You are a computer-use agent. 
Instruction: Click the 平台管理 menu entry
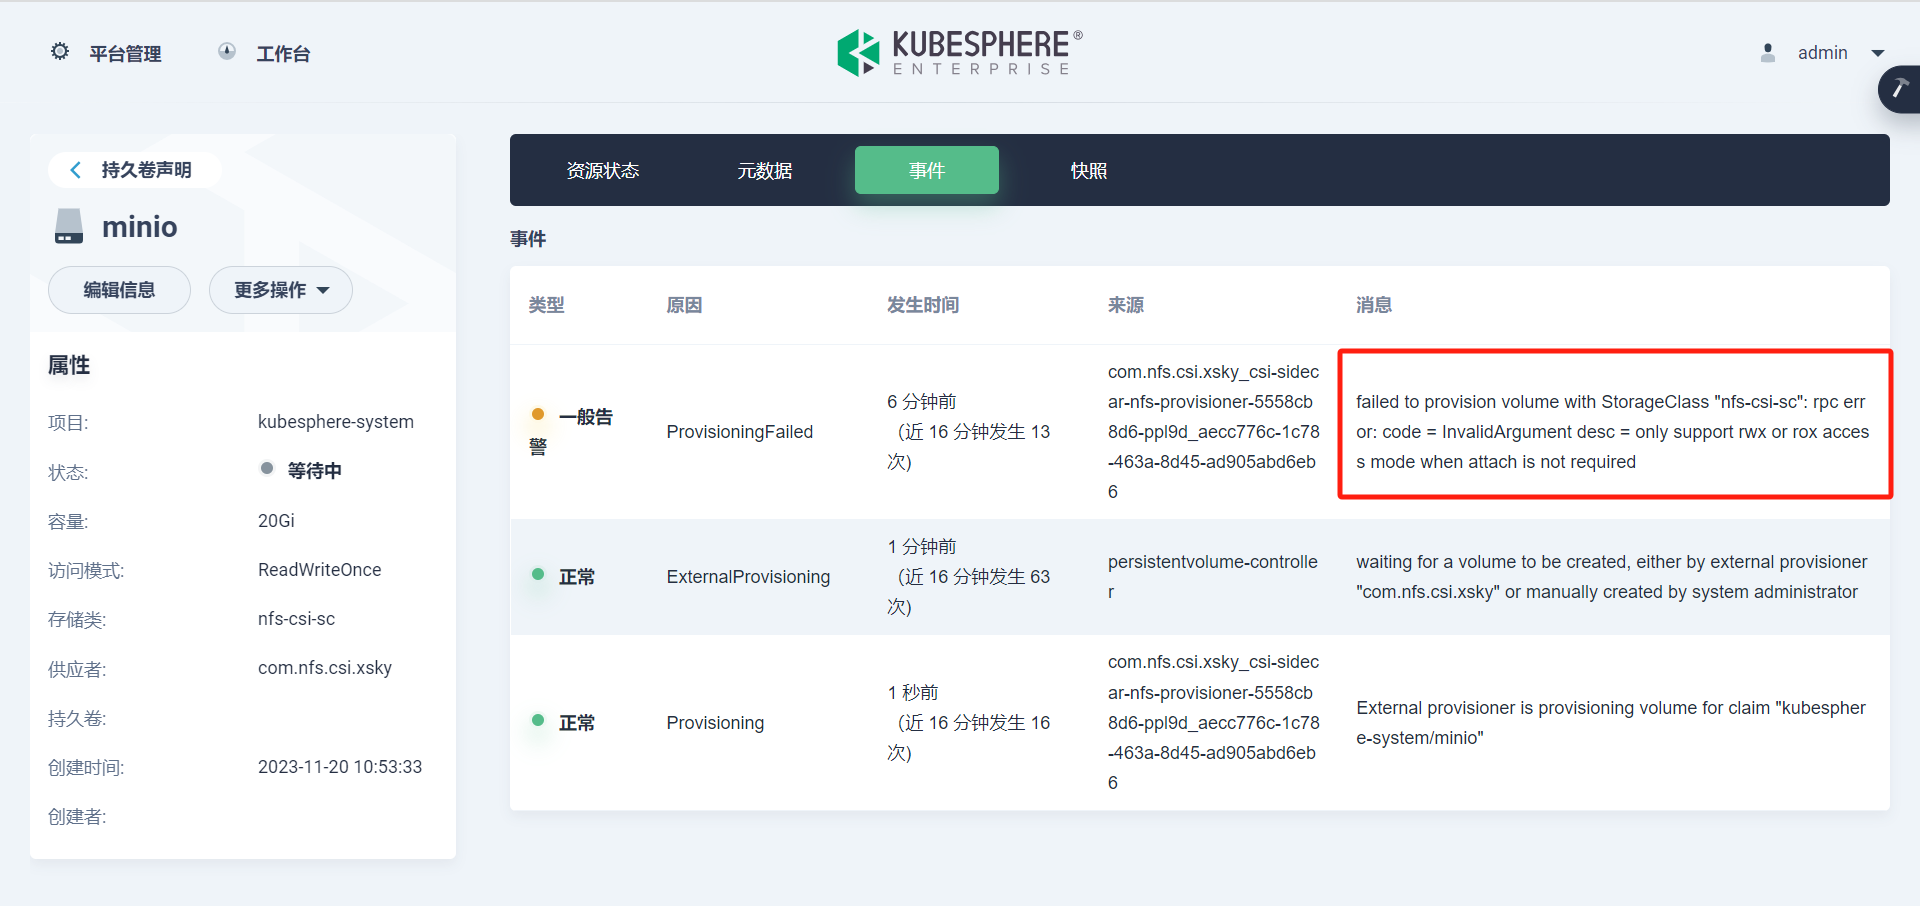tap(124, 53)
